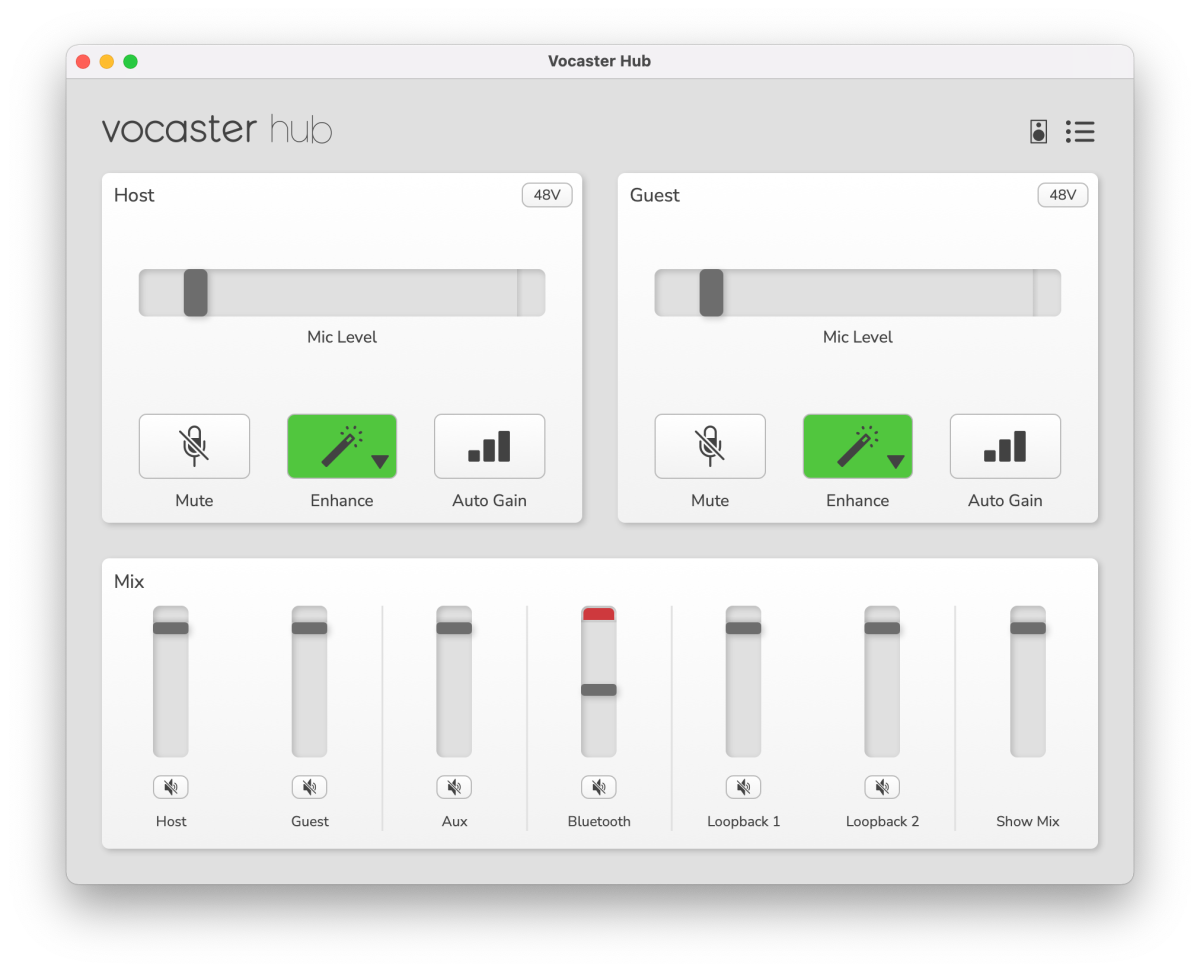Open the speaker monitor settings icon
This screenshot has height=972, width=1200.
(x=1038, y=131)
